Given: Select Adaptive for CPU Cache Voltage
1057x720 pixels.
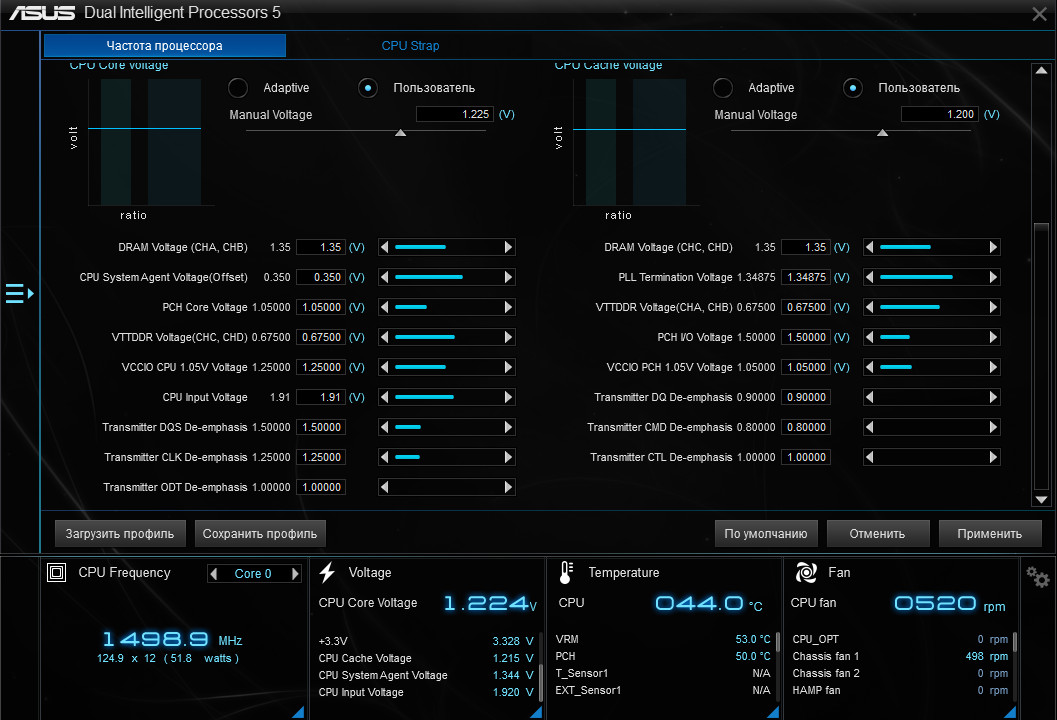Looking at the screenshot, I should (x=723, y=88).
